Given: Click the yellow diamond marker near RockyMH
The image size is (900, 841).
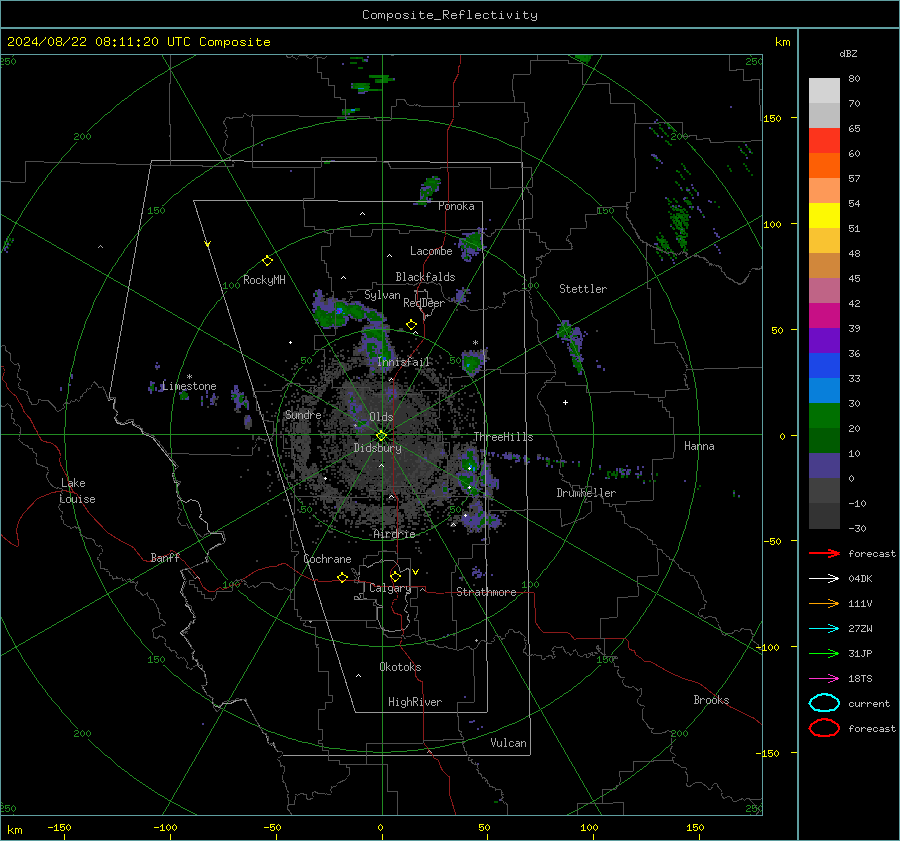Looking at the screenshot, I should tap(267, 261).
